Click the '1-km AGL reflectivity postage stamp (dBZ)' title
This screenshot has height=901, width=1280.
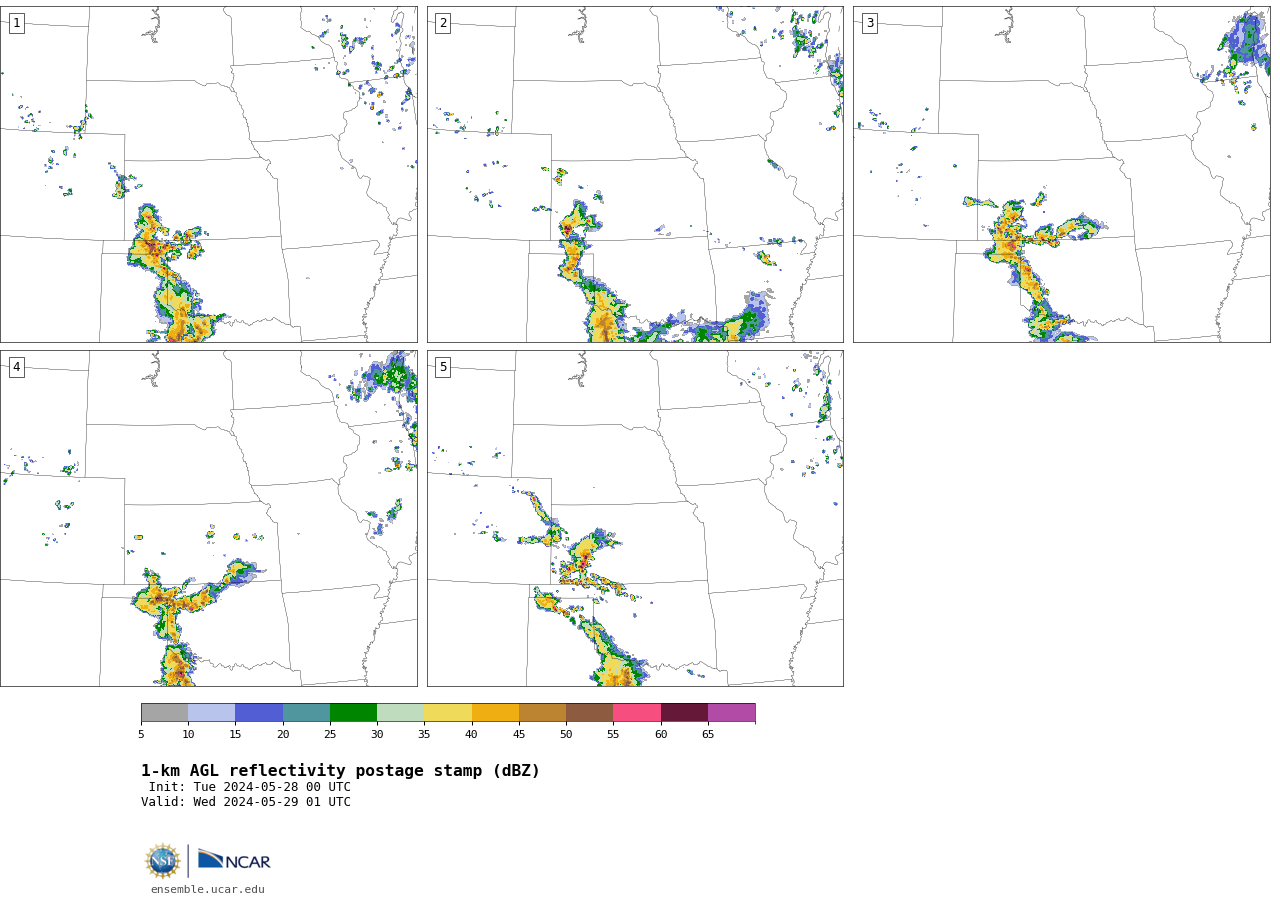[x=340, y=771]
